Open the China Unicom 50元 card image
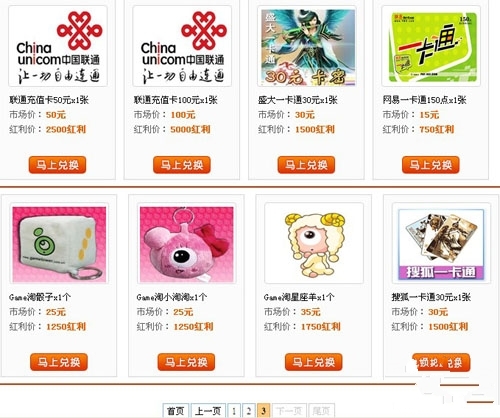500x418 pixels. click(x=58, y=46)
